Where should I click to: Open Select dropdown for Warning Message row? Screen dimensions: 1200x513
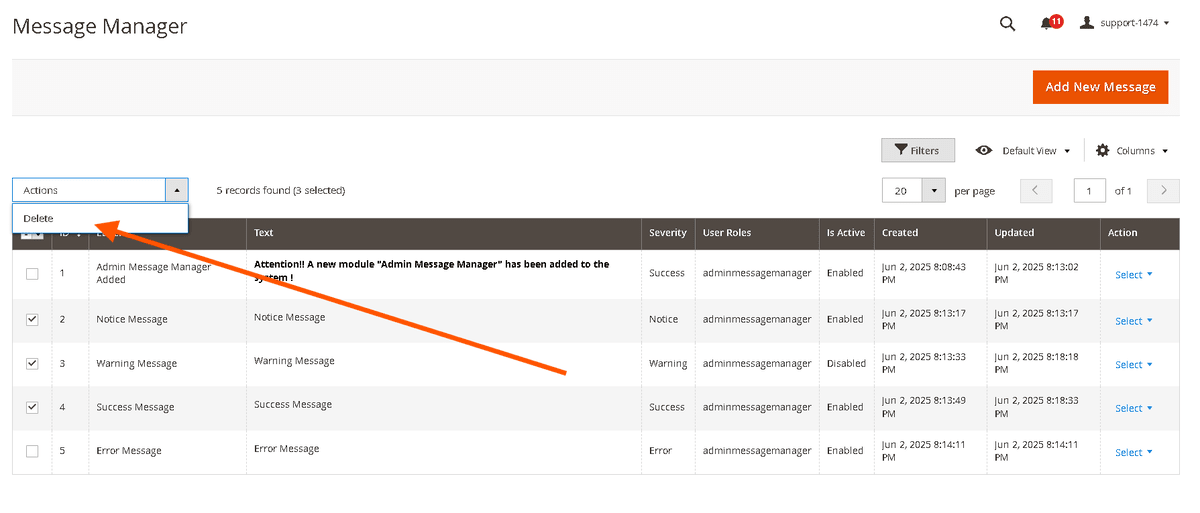[1133, 364]
